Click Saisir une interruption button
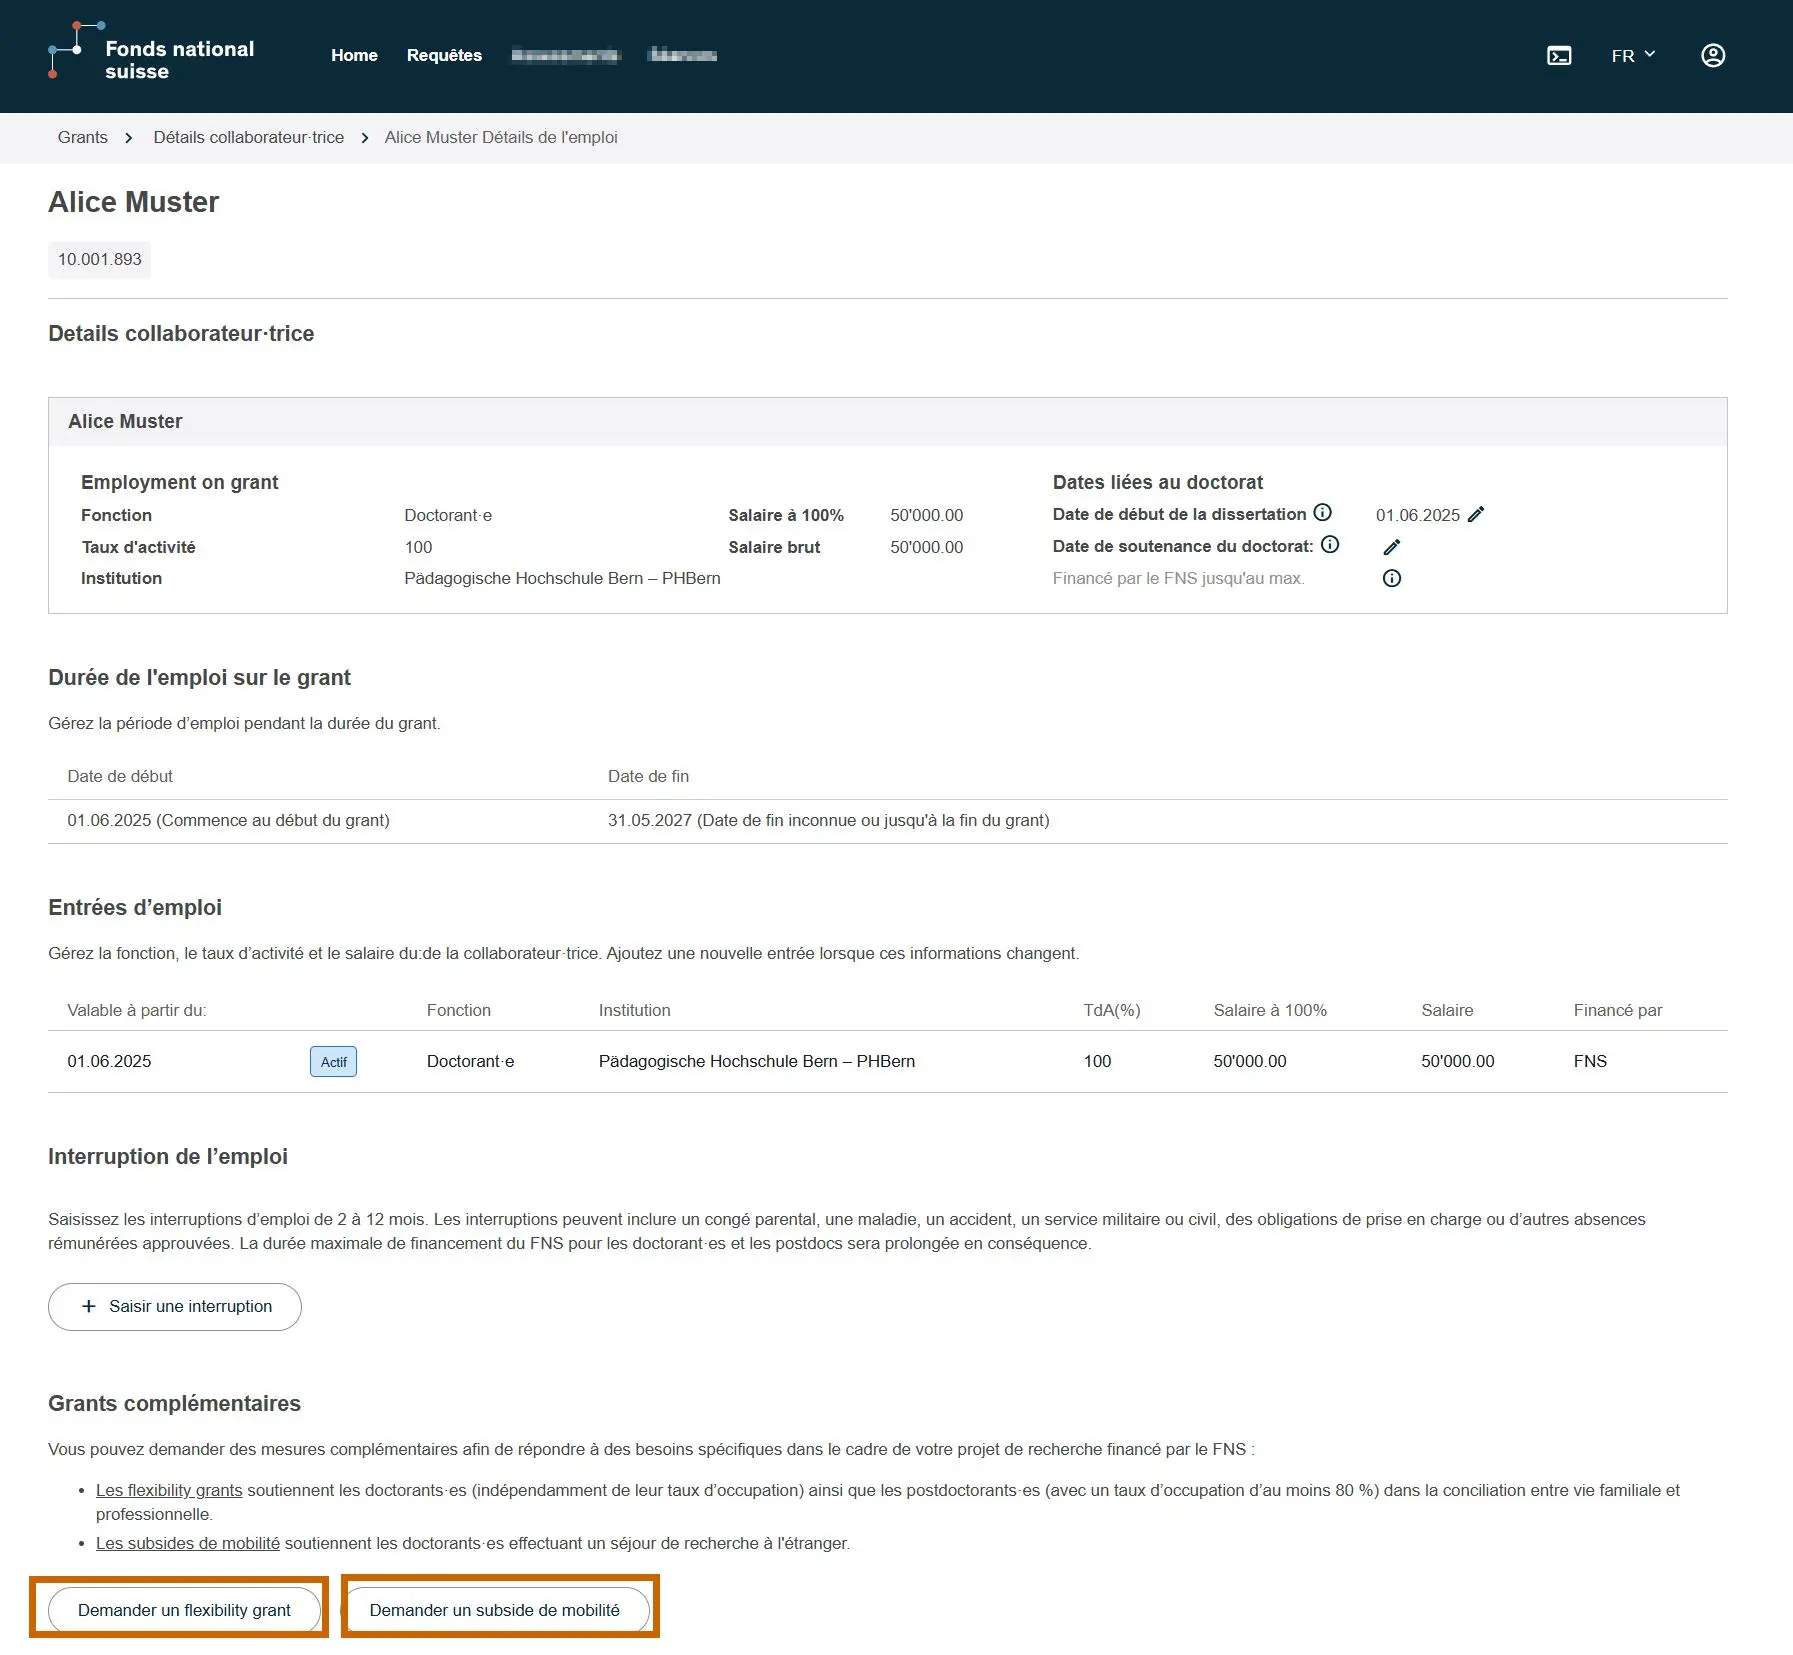Viewport: 1793px width, 1655px height. point(175,1307)
